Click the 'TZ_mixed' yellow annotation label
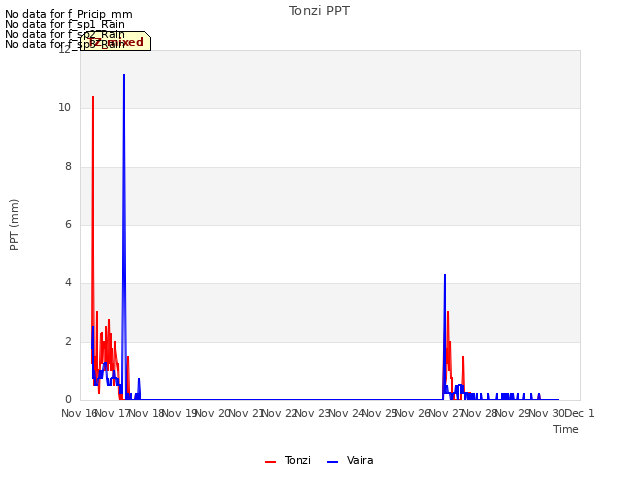This screenshot has height=480, width=640. (x=116, y=41)
